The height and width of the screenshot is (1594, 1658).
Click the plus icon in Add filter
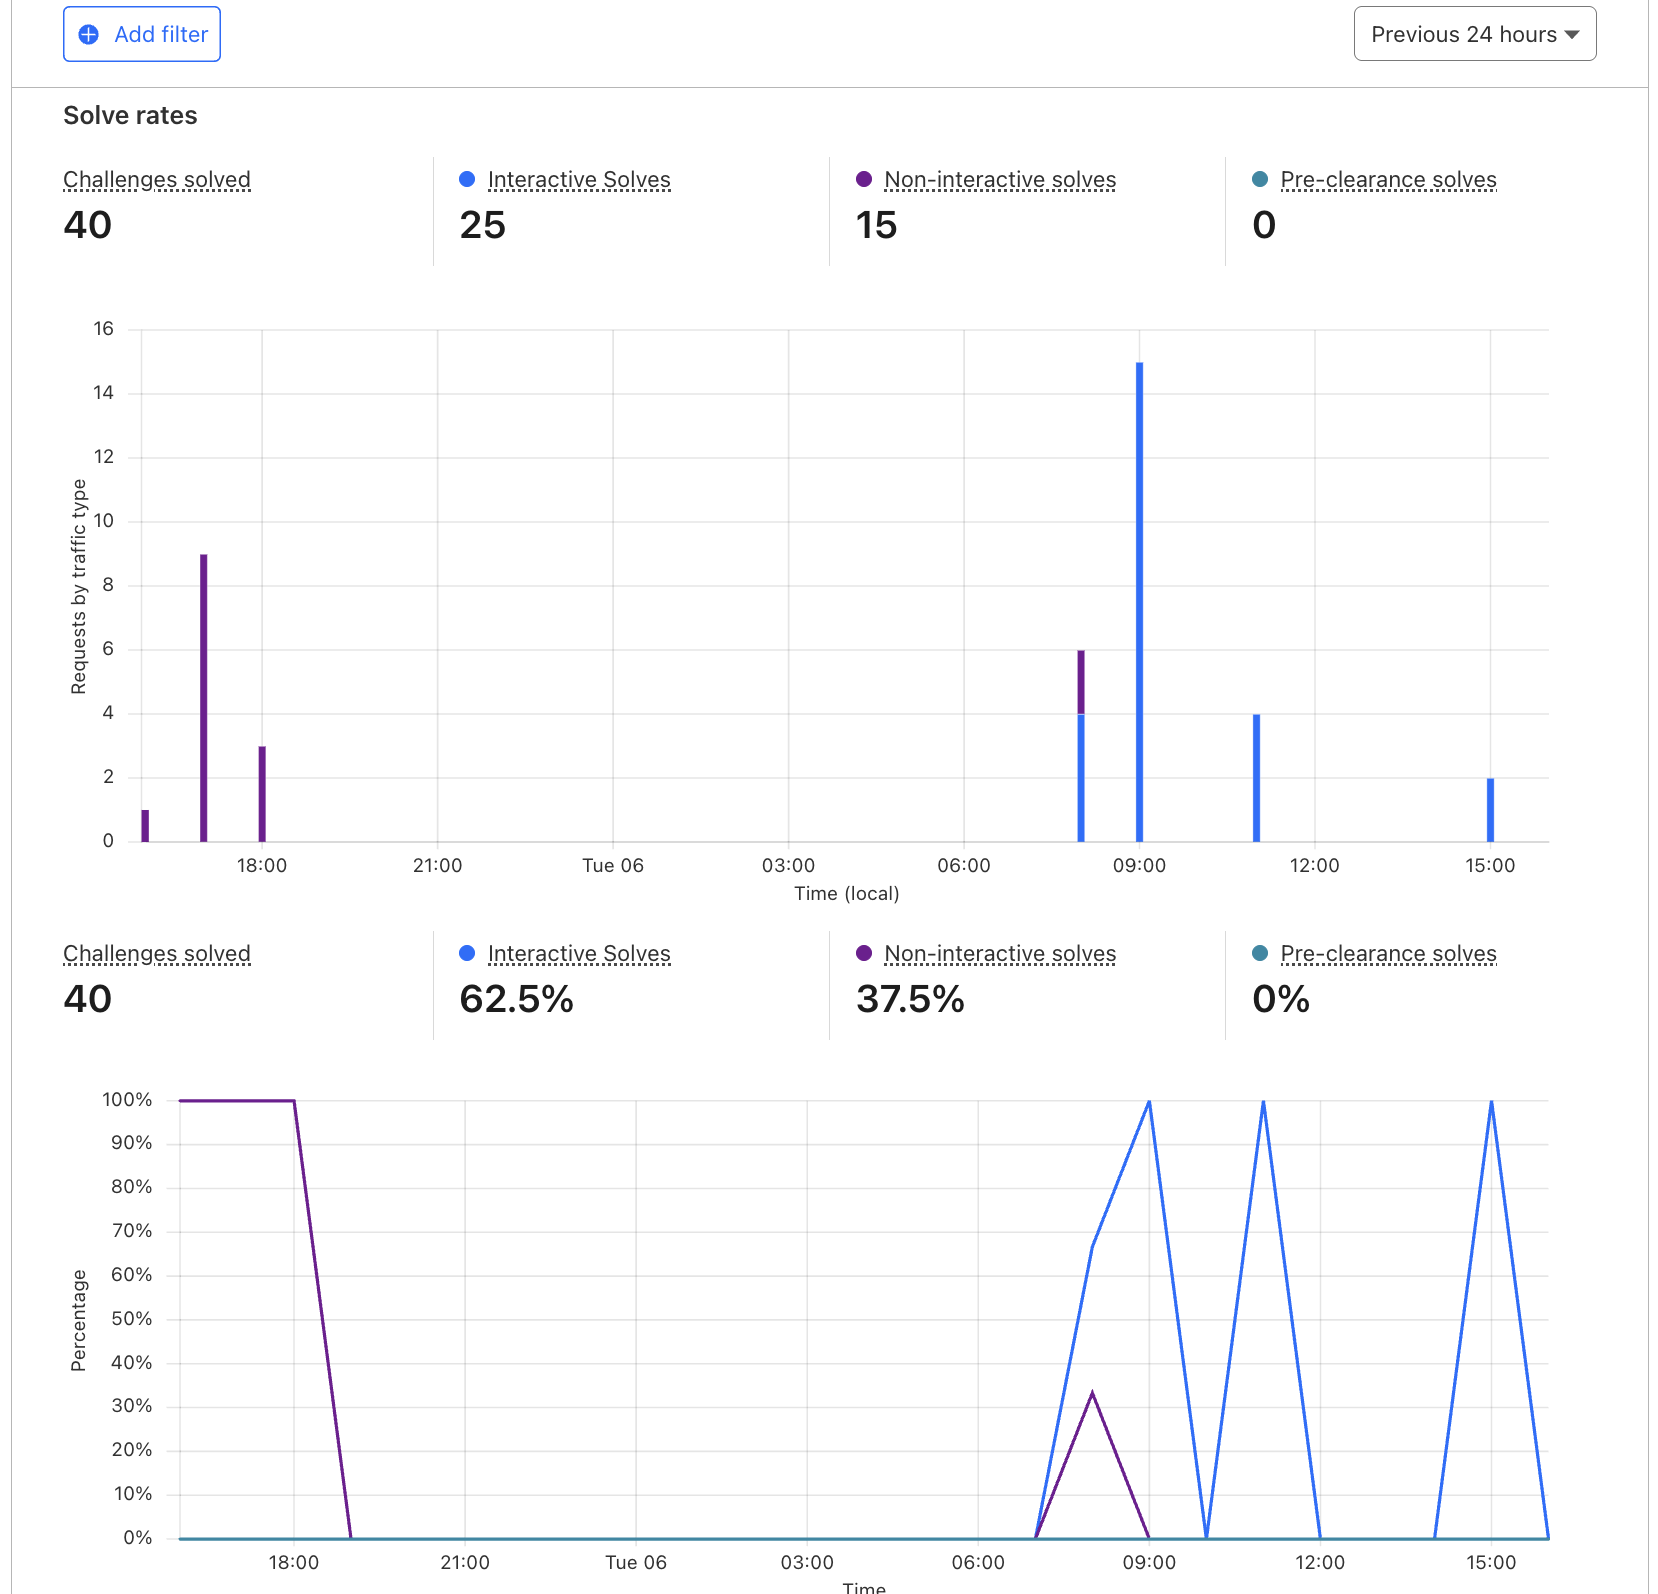click(88, 35)
